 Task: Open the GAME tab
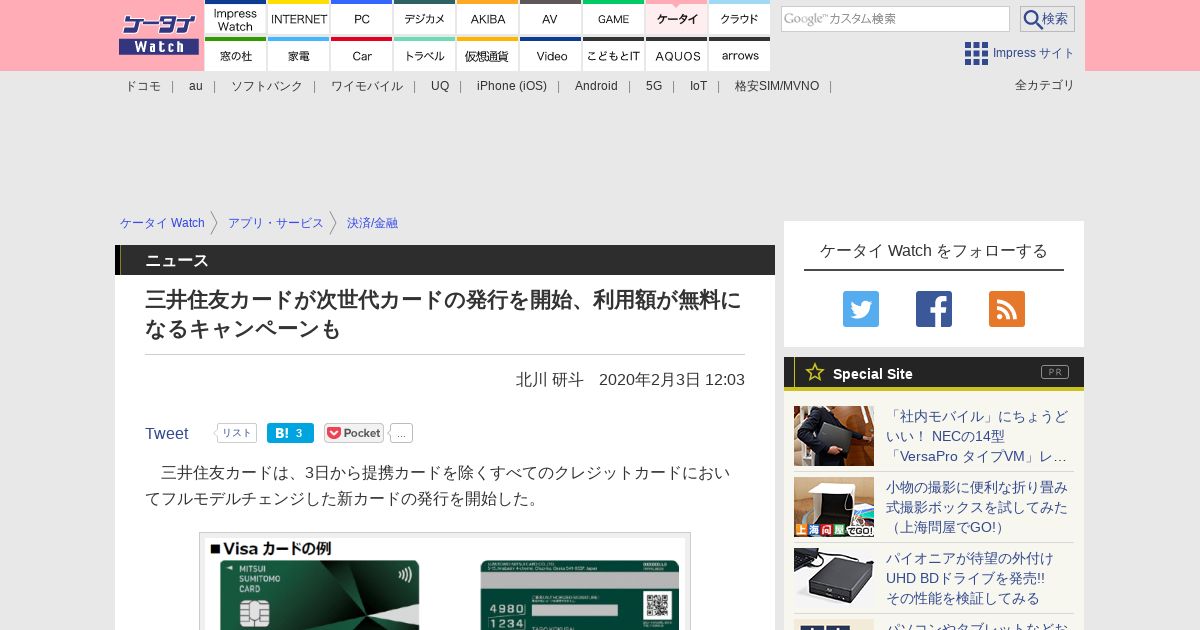[x=613, y=18]
